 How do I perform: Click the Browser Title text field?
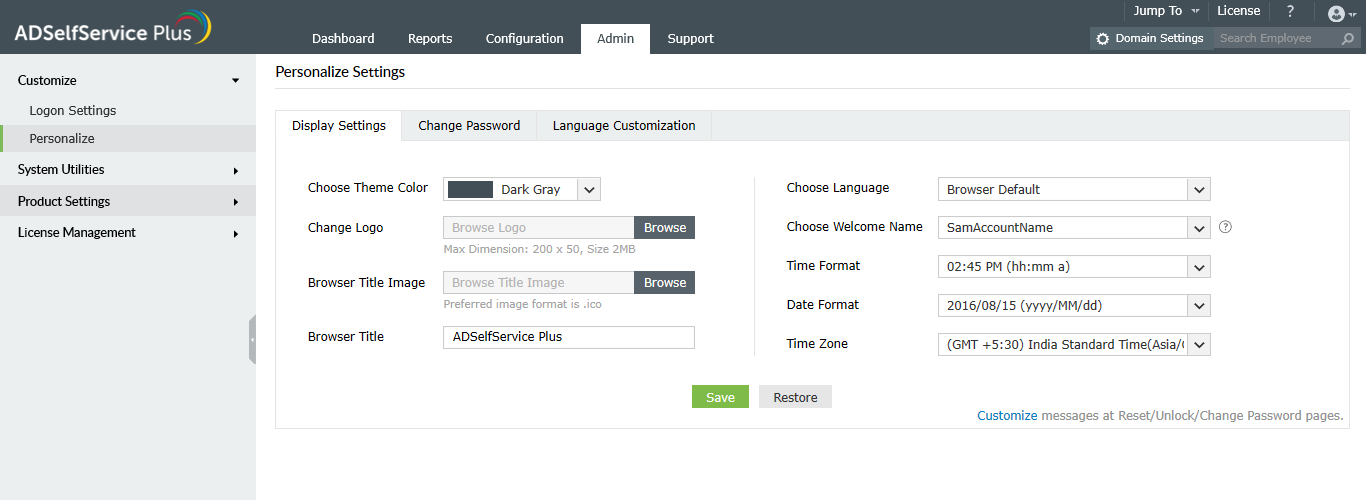tap(568, 337)
